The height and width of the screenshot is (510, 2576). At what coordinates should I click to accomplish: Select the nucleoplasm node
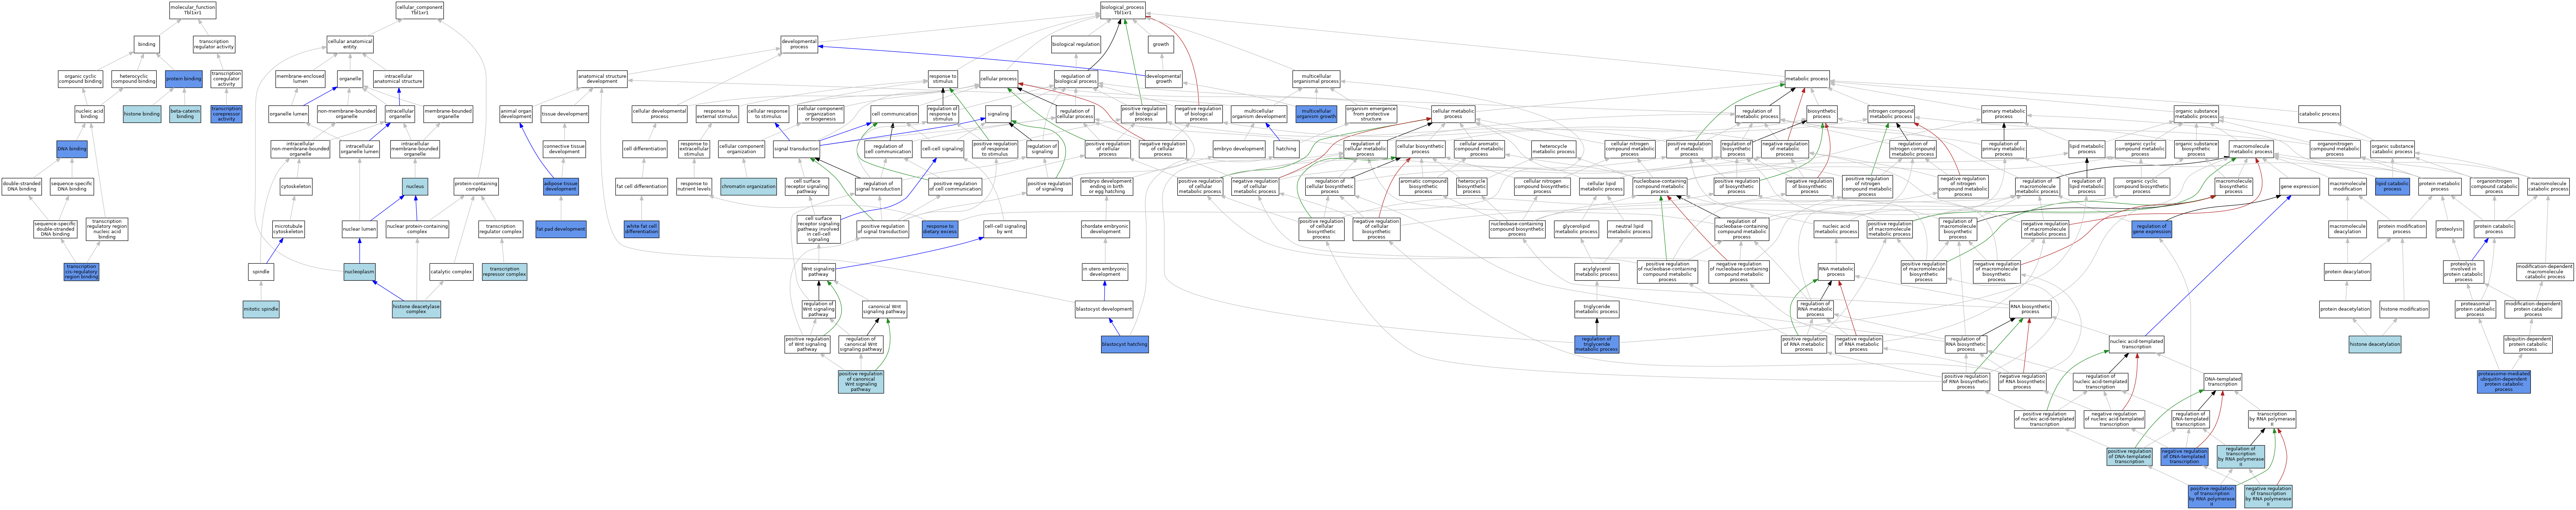[x=359, y=272]
